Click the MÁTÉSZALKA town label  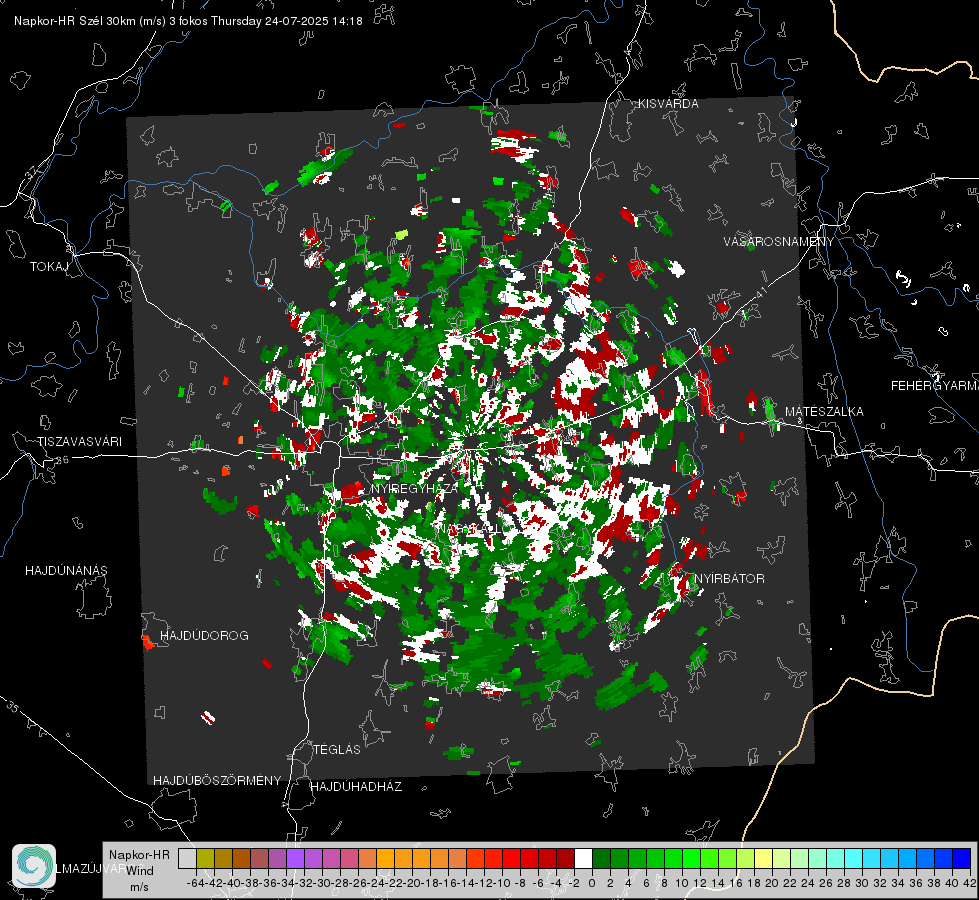pyautogui.click(x=824, y=412)
